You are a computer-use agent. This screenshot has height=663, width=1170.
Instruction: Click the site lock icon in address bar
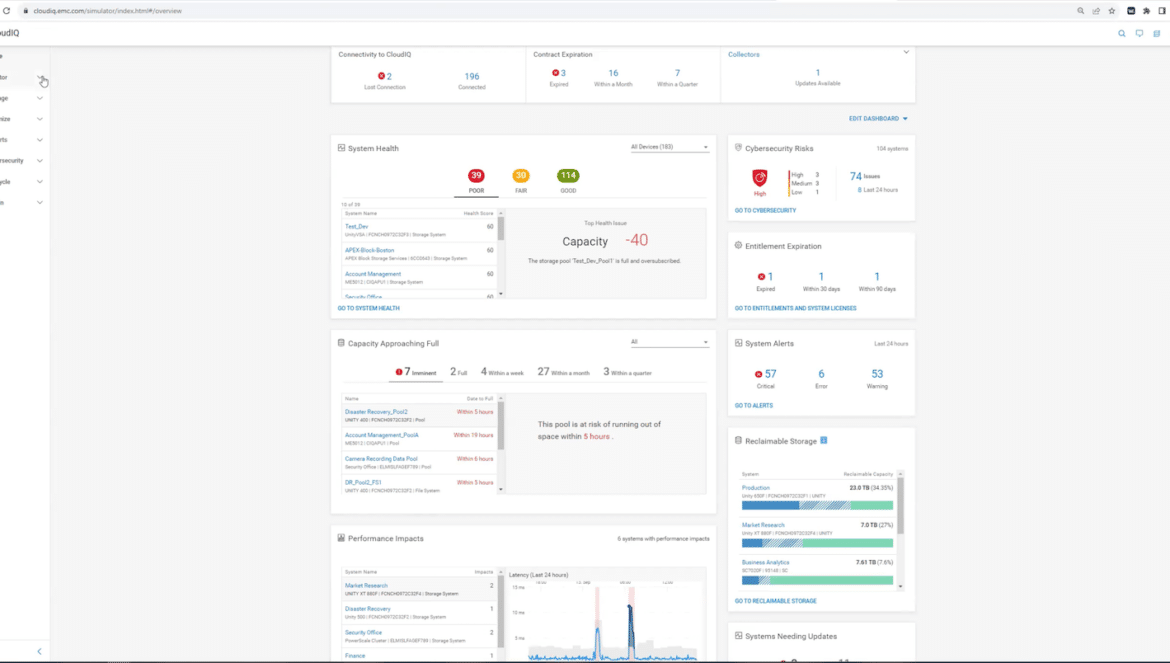pos(26,10)
